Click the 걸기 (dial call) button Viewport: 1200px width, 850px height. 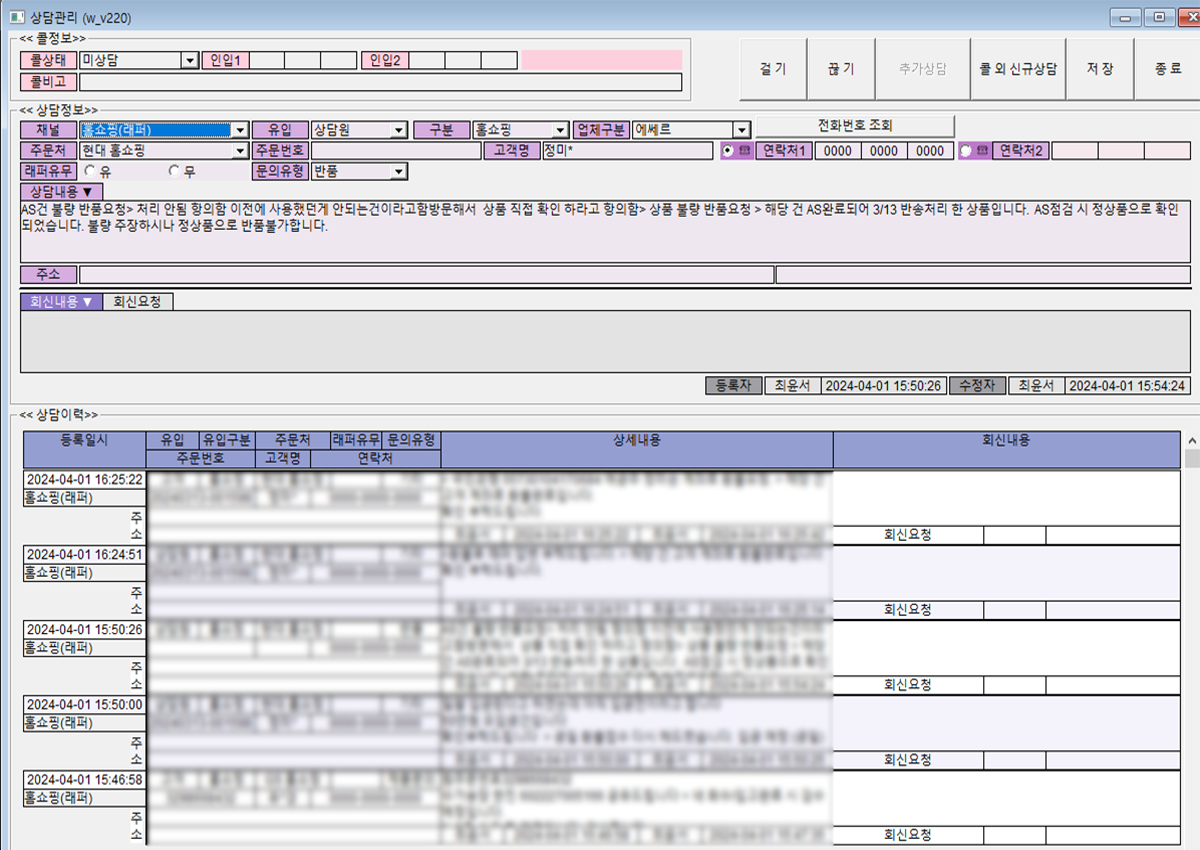click(x=772, y=69)
